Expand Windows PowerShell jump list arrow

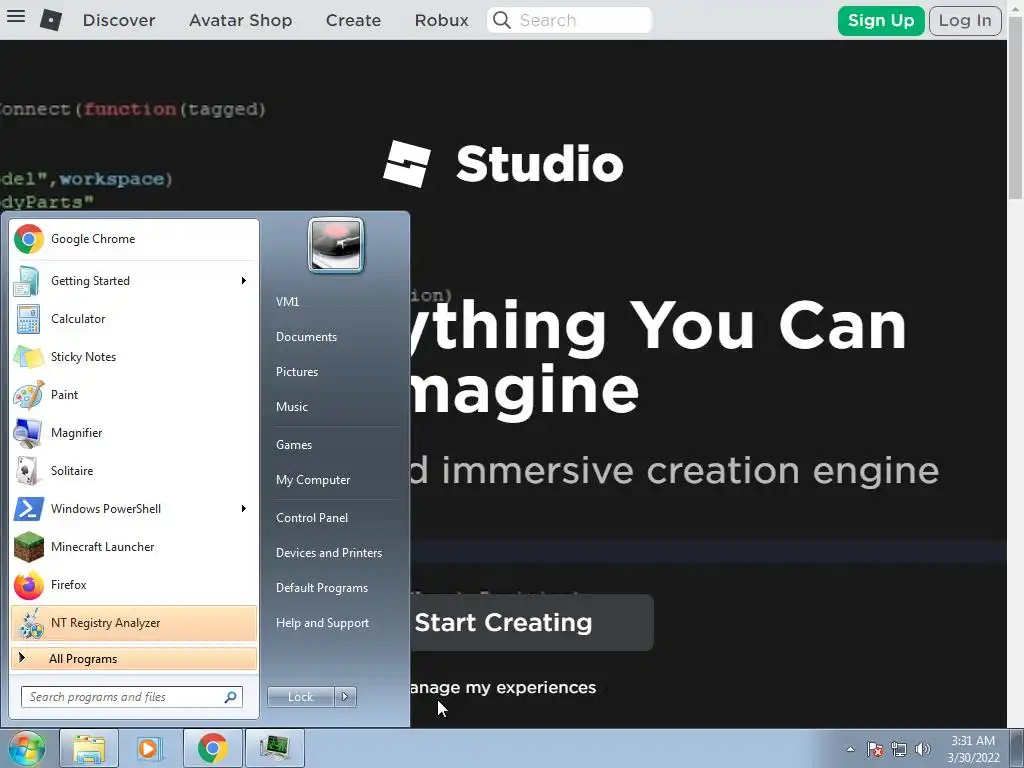[244, 509]
